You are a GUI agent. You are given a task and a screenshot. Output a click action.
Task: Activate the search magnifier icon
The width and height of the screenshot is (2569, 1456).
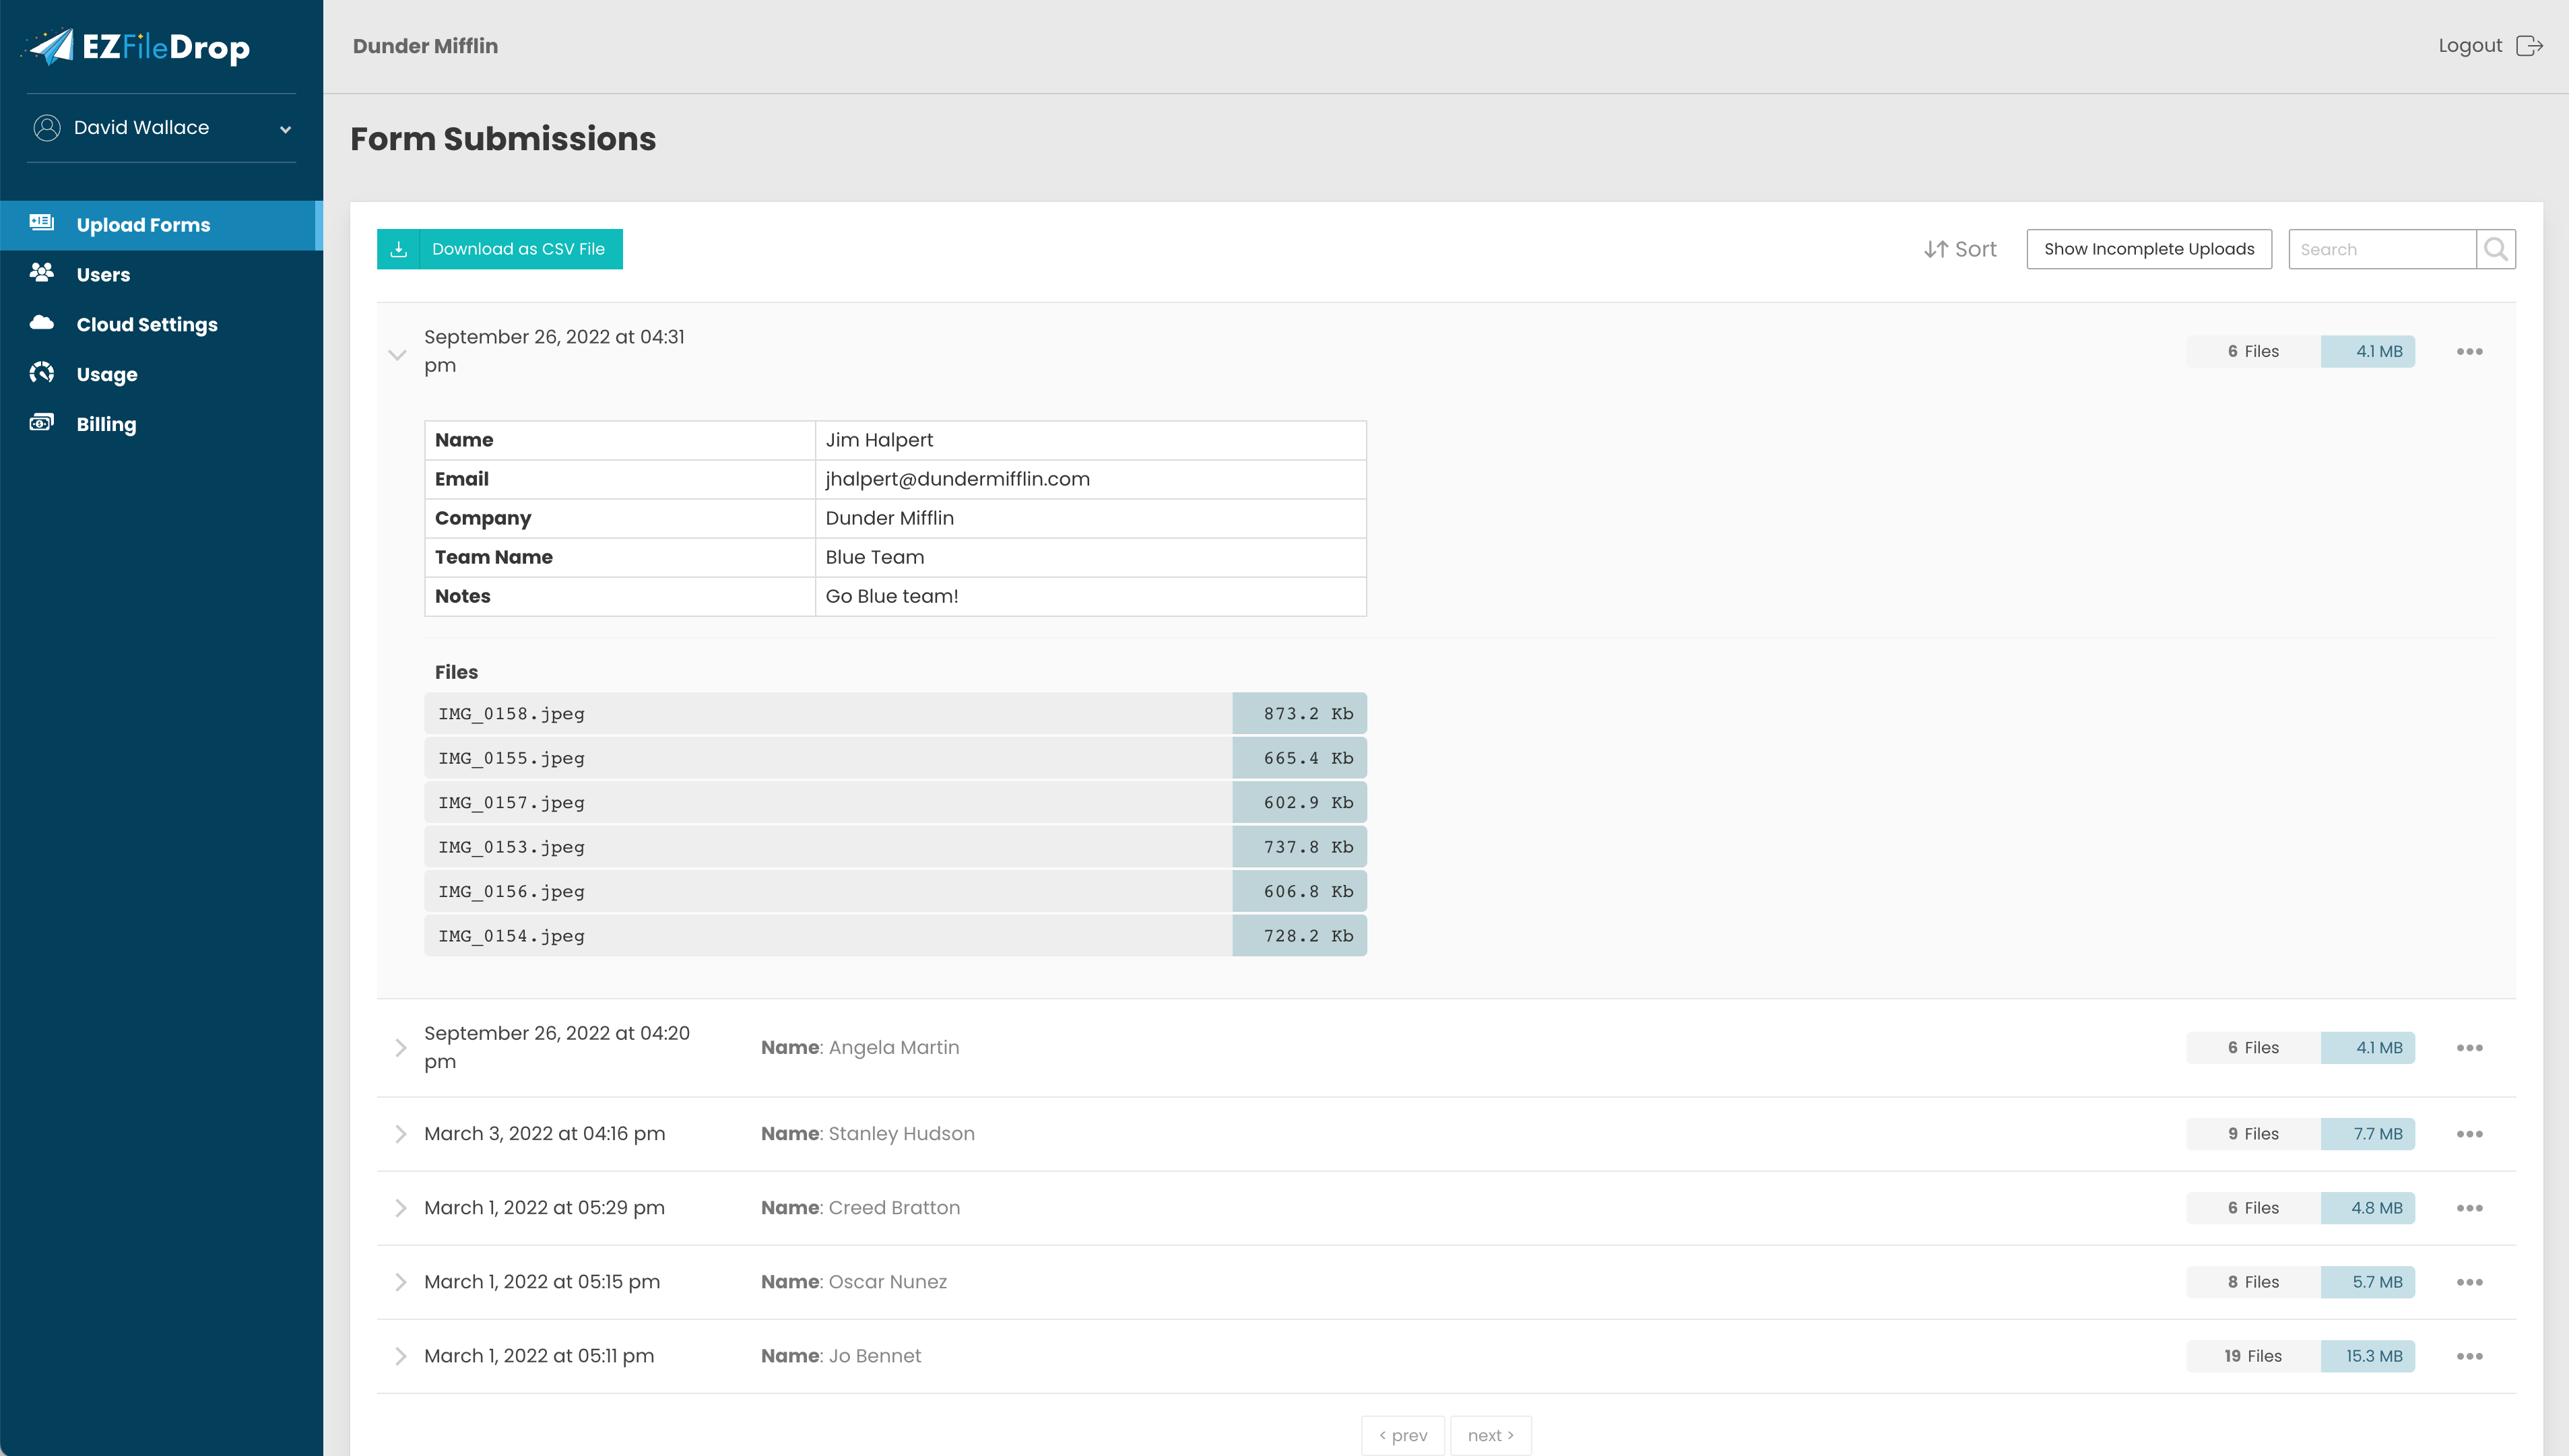tap(2494, 248)
